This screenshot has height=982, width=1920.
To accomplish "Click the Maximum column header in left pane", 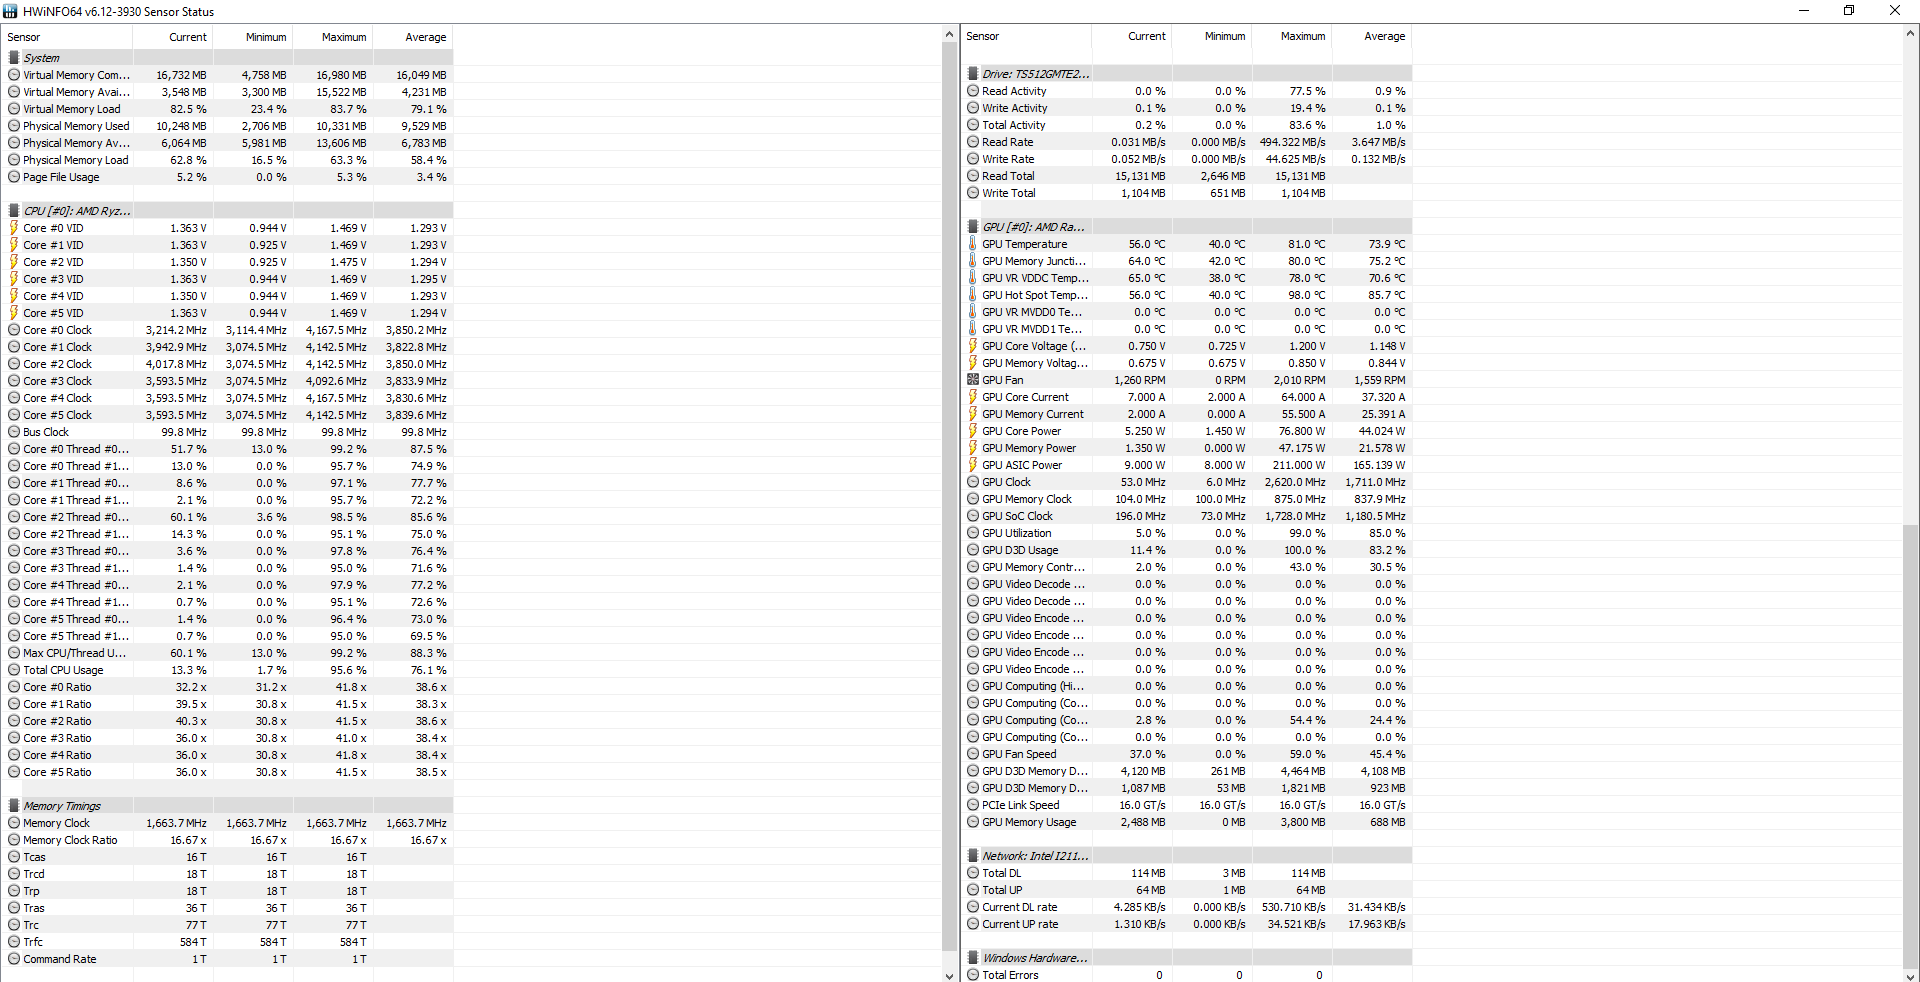I will [343, 37].
